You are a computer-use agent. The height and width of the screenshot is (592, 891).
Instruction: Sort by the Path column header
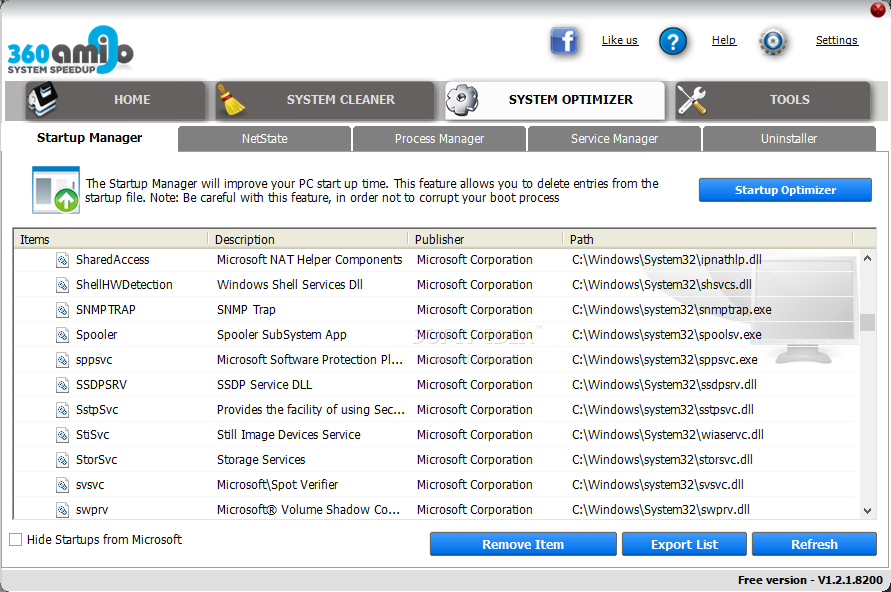pyautogui.click(x=708, y=239)
